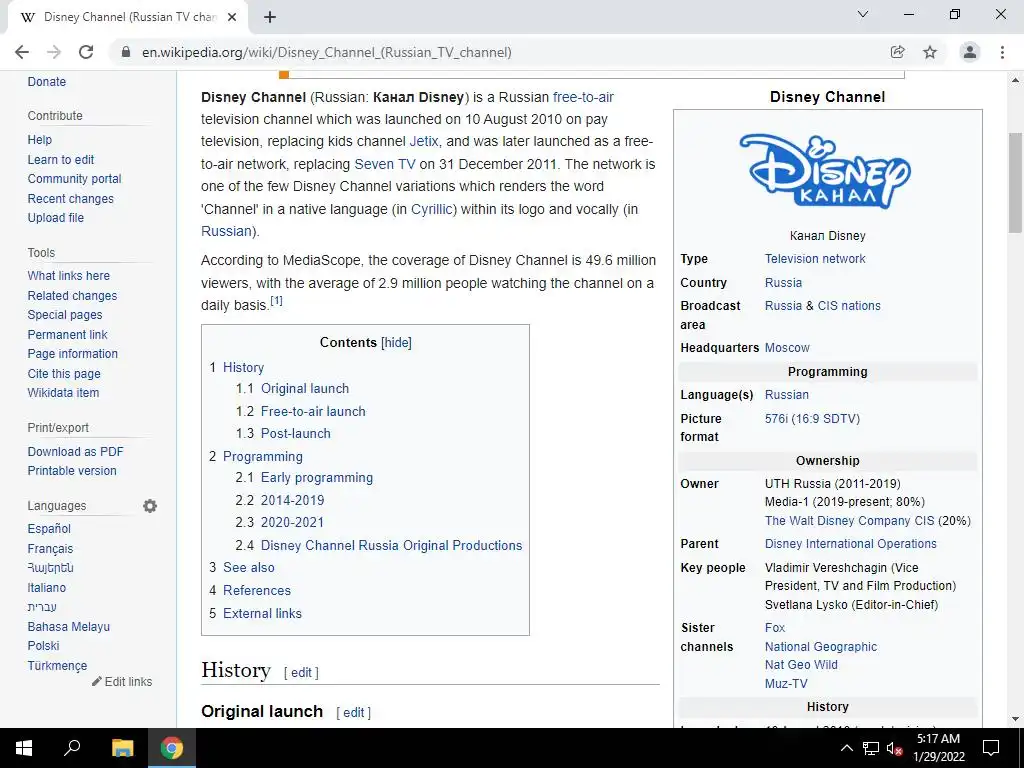The image size is (1024, 768).
Task: Hide the Contents table
Action: point(396,343)
